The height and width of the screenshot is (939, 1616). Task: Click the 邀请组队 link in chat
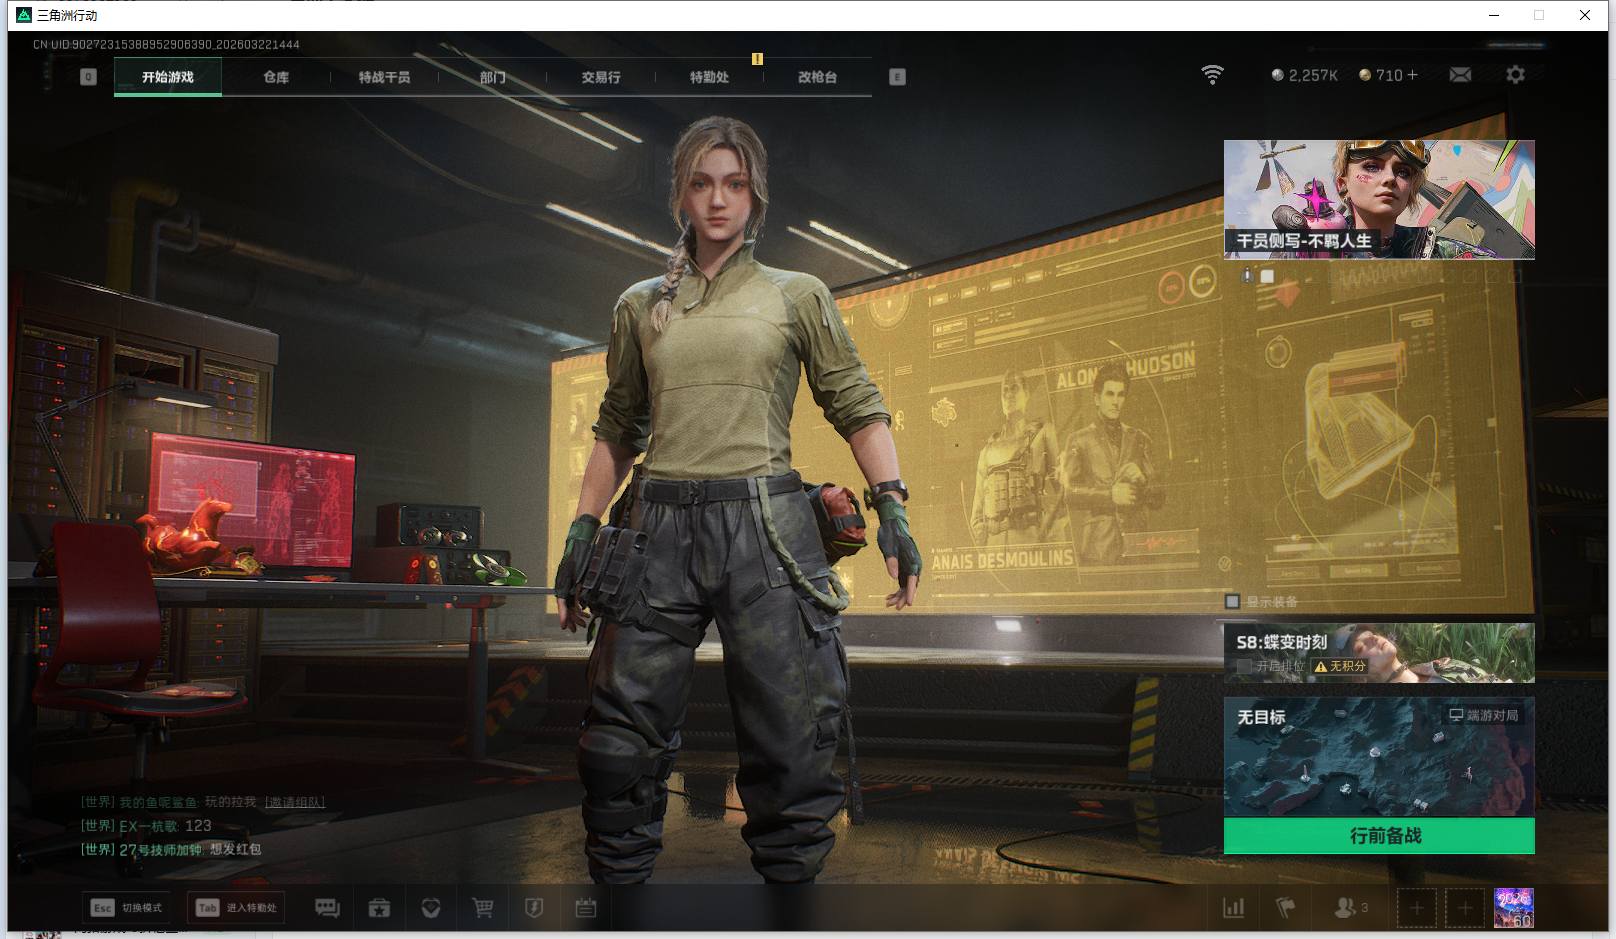point(295,802)
